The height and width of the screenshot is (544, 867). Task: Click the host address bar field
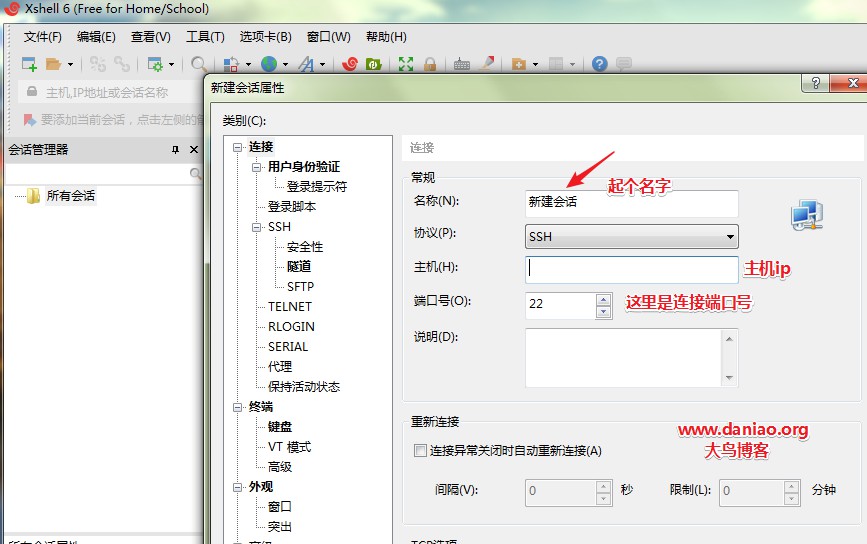point(111,92)
